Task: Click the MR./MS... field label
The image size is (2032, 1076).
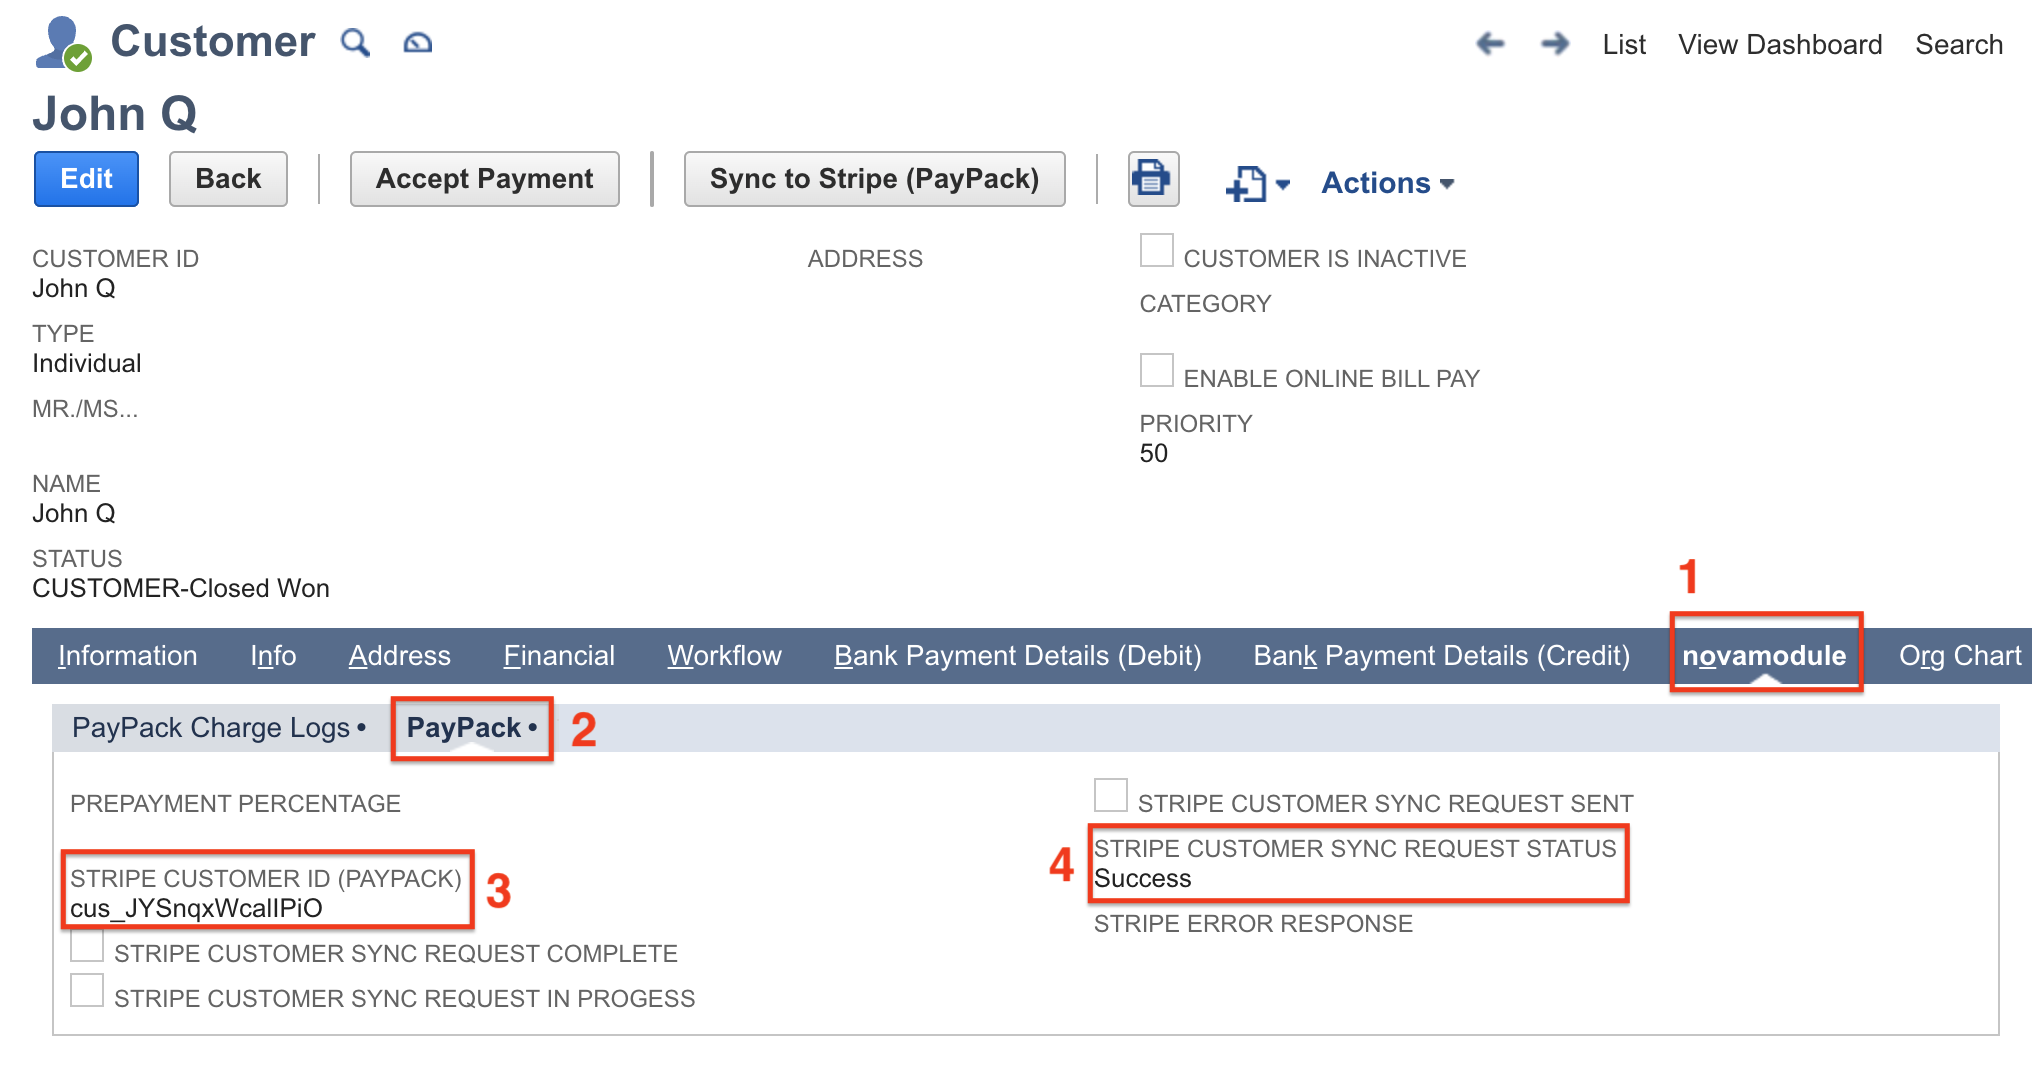Action: click(85, 409)
